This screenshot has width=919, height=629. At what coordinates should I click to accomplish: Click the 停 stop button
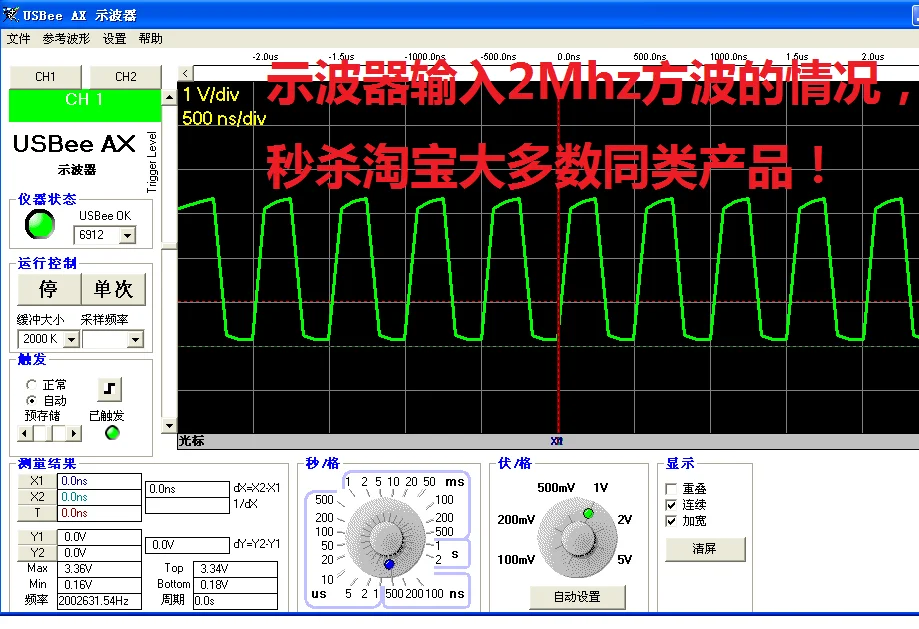pos(49,289)
